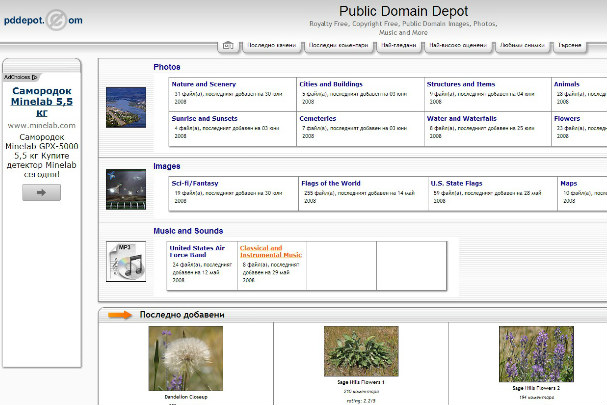Click the www.minelab.com ad URL
This screenshot has height=405, width=607.
[x=42, y=125]
